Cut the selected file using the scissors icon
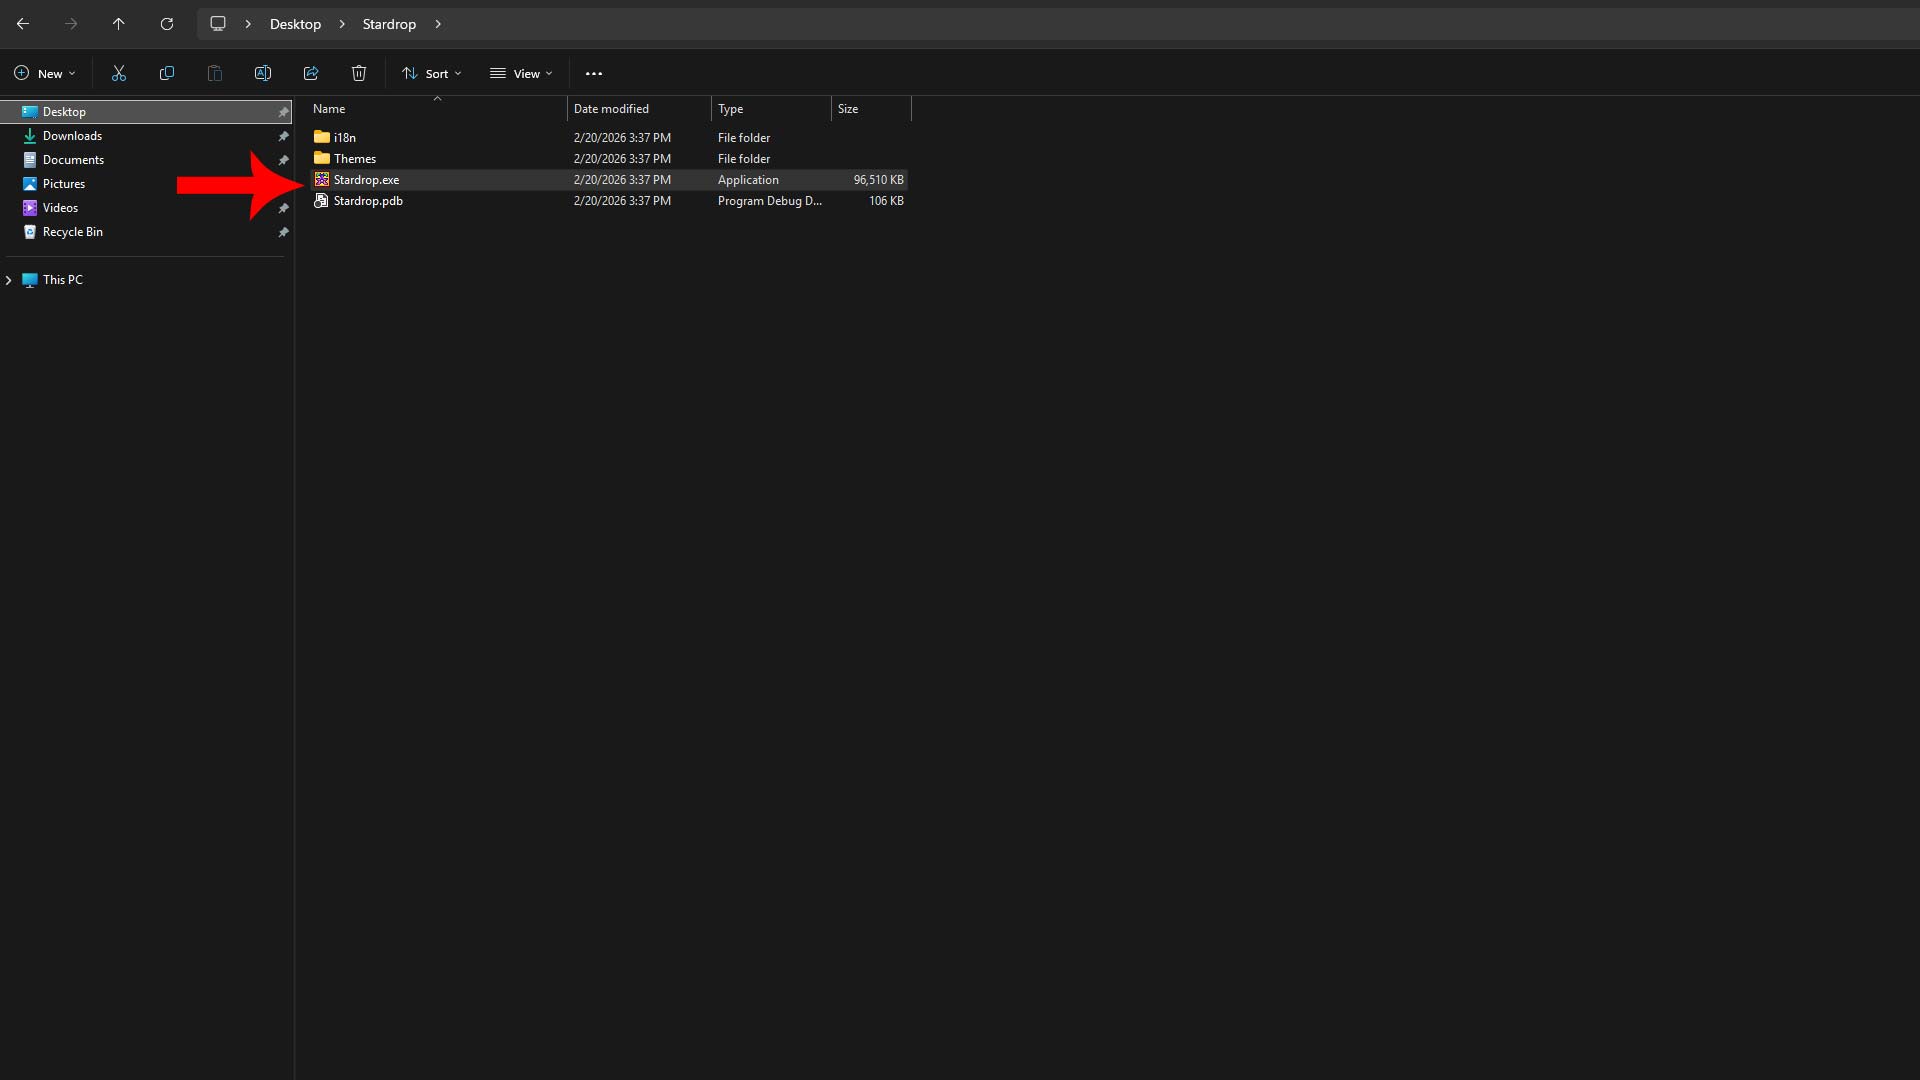This screenshot has width=1920, height=1080. [119, 72]
